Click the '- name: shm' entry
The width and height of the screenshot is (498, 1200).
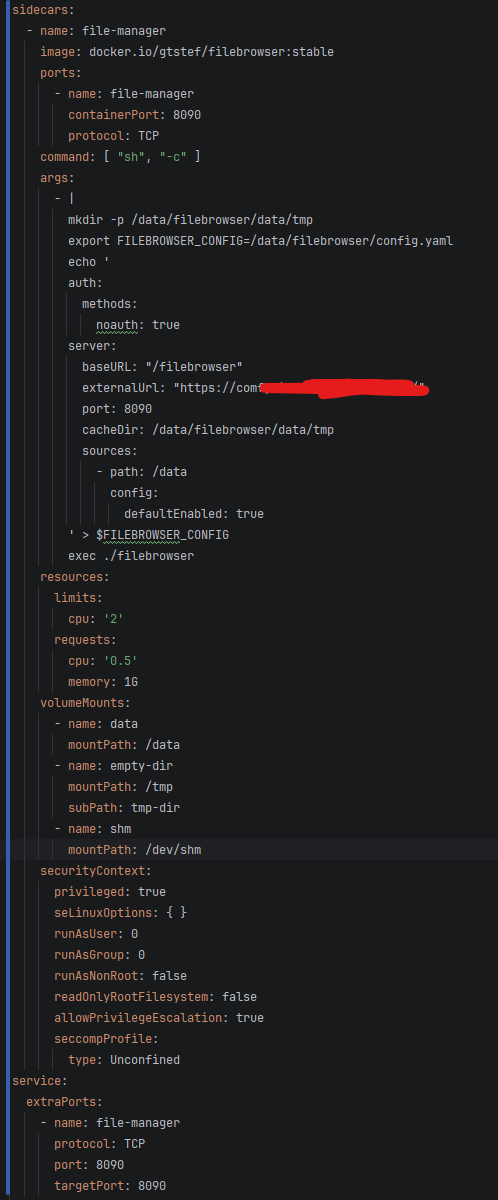[92, 829]
